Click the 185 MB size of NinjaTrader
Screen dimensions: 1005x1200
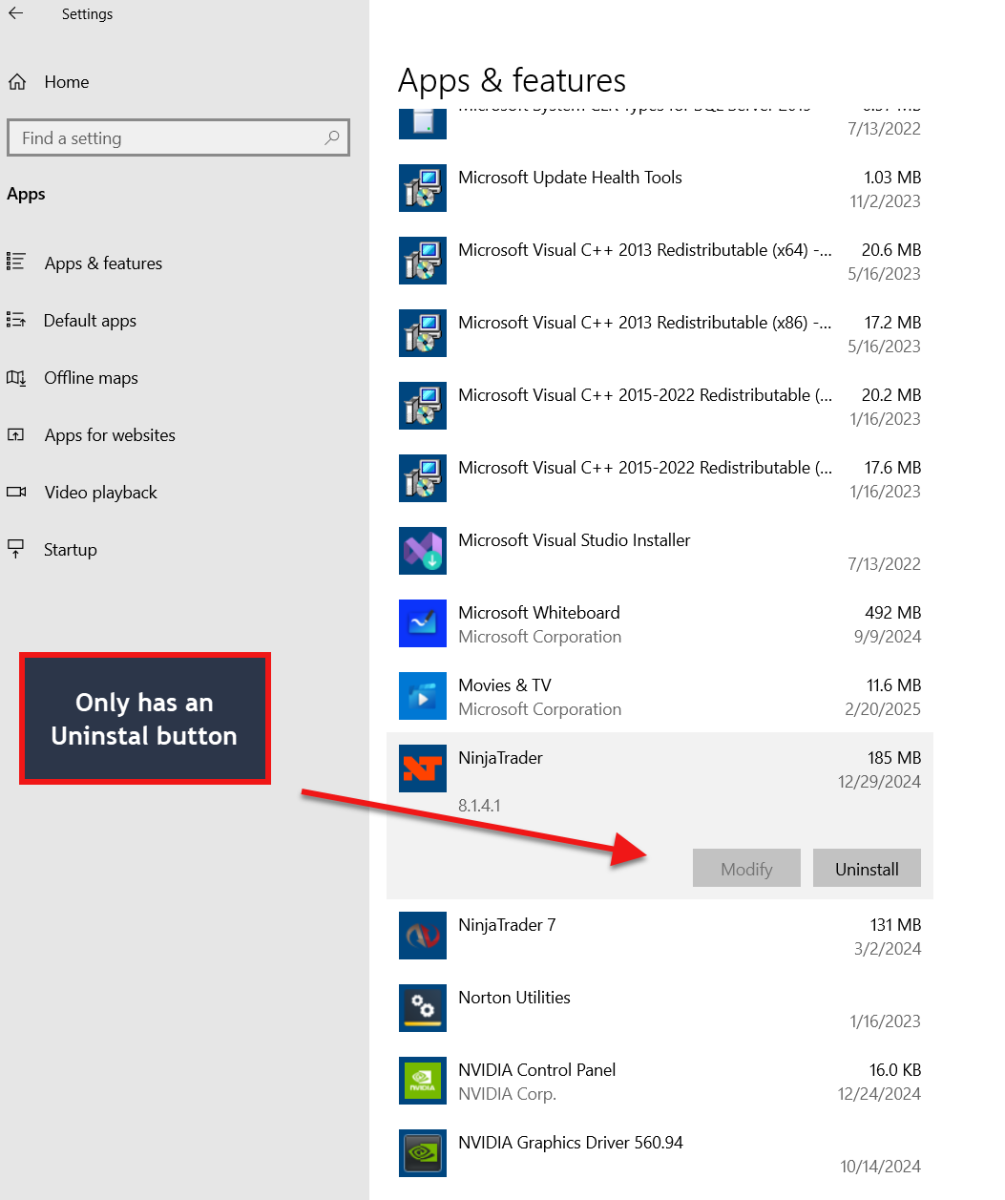tap(894, 758)
